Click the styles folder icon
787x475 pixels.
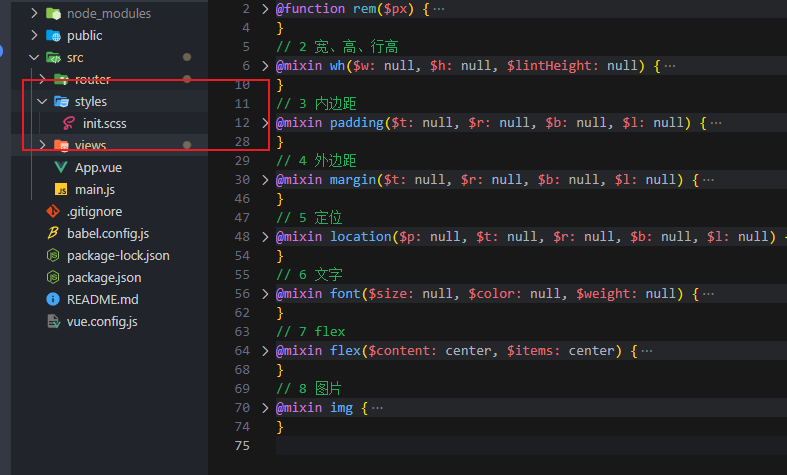click(x=61, y=101)
